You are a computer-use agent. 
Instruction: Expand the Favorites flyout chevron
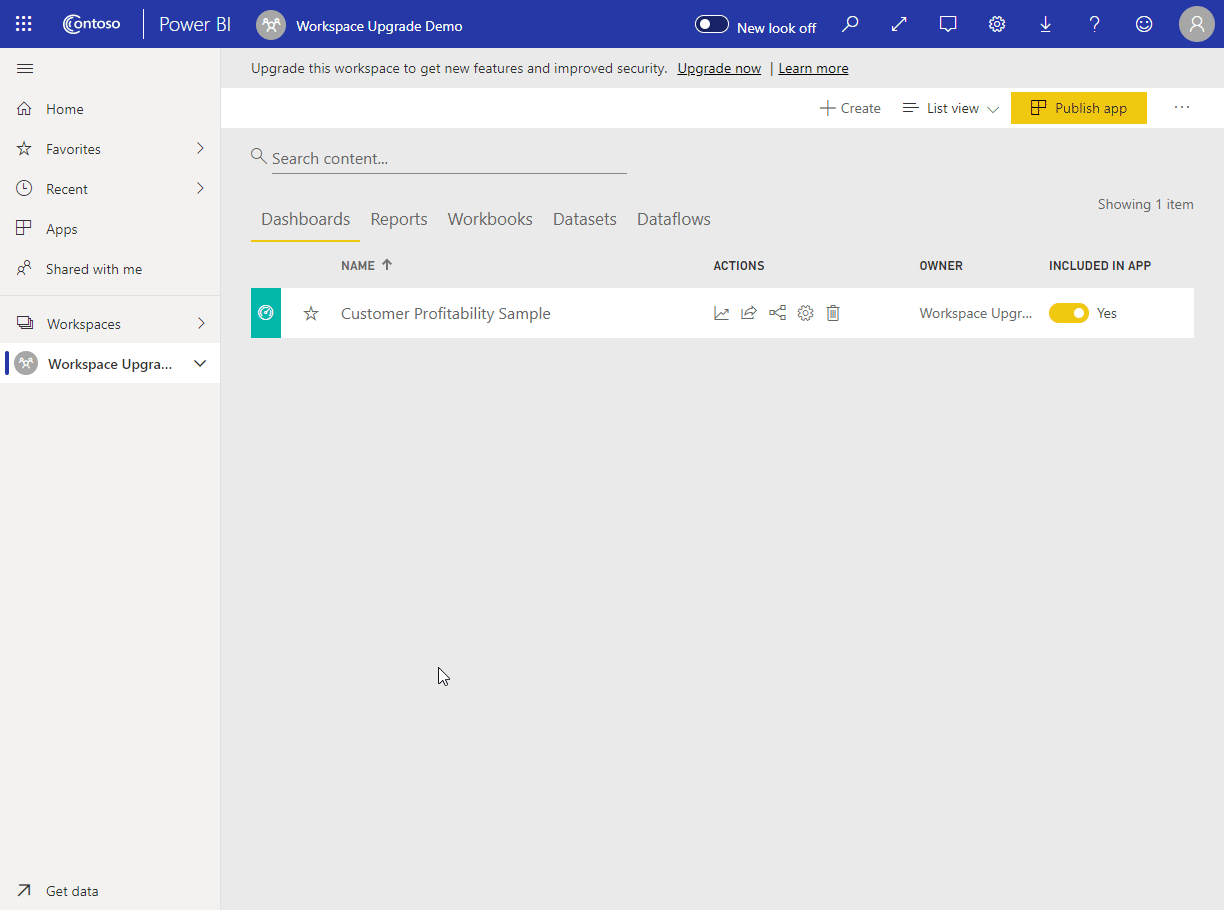coord(200,148)
